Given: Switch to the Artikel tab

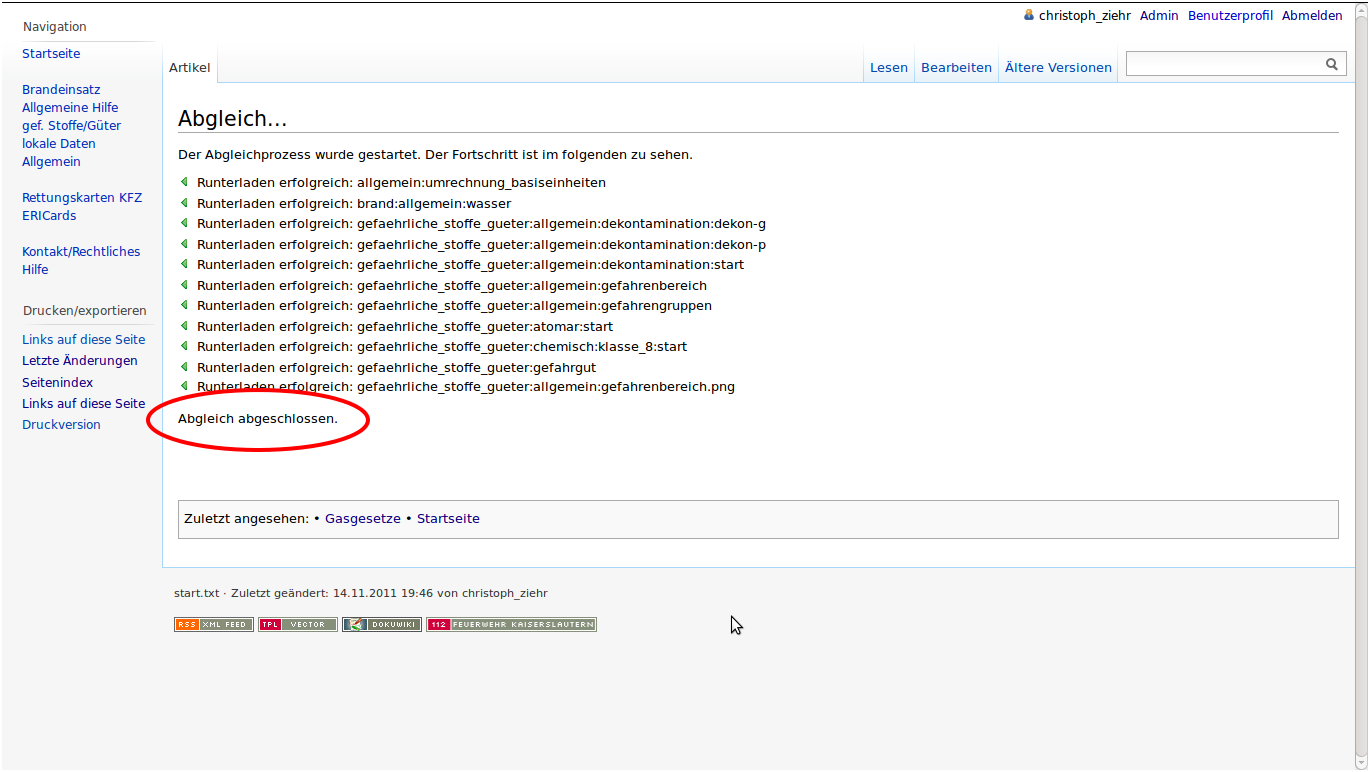Looking at the screenshot, I should click(x=189, y=68).
